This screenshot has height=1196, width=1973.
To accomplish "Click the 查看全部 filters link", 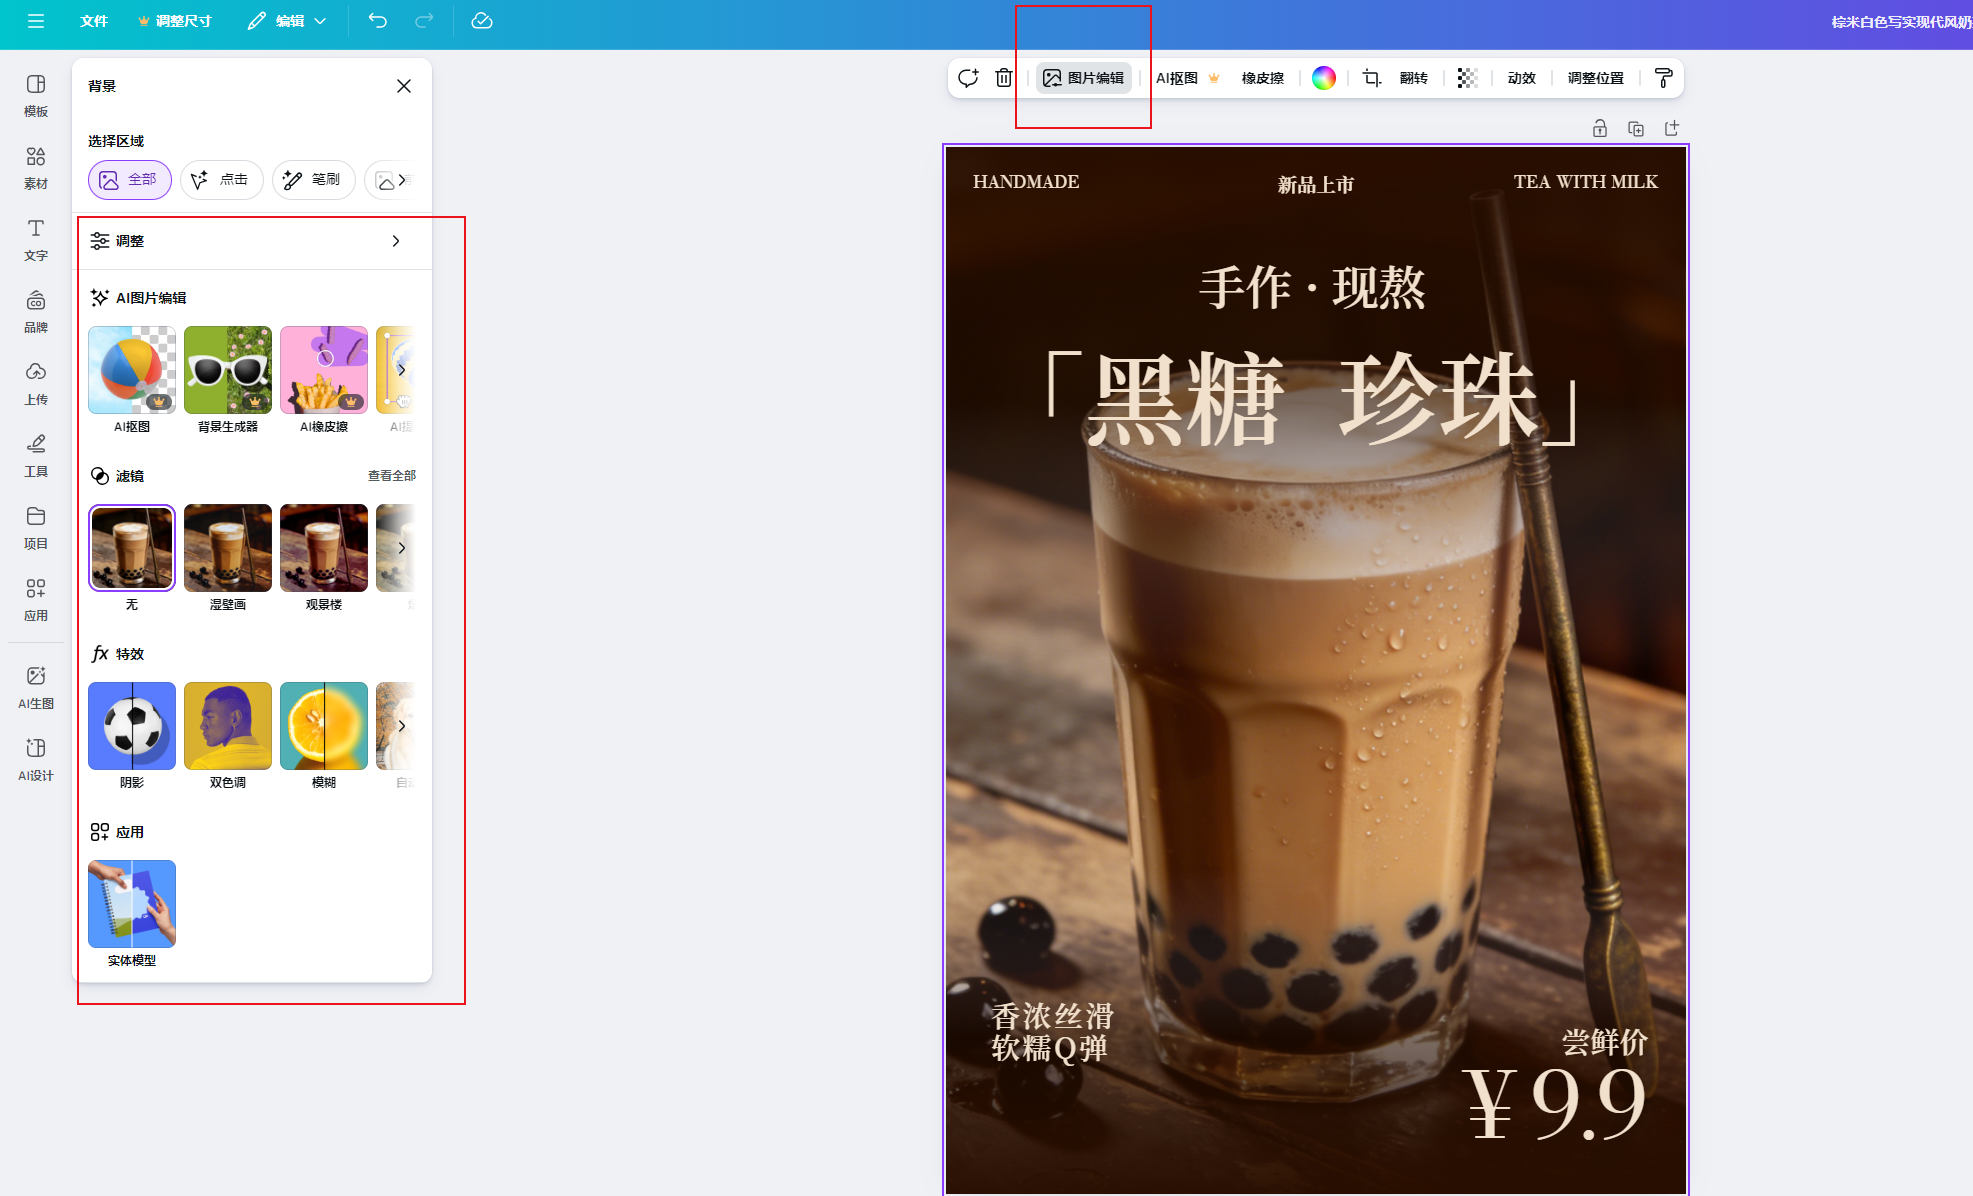I will (391, 476).
